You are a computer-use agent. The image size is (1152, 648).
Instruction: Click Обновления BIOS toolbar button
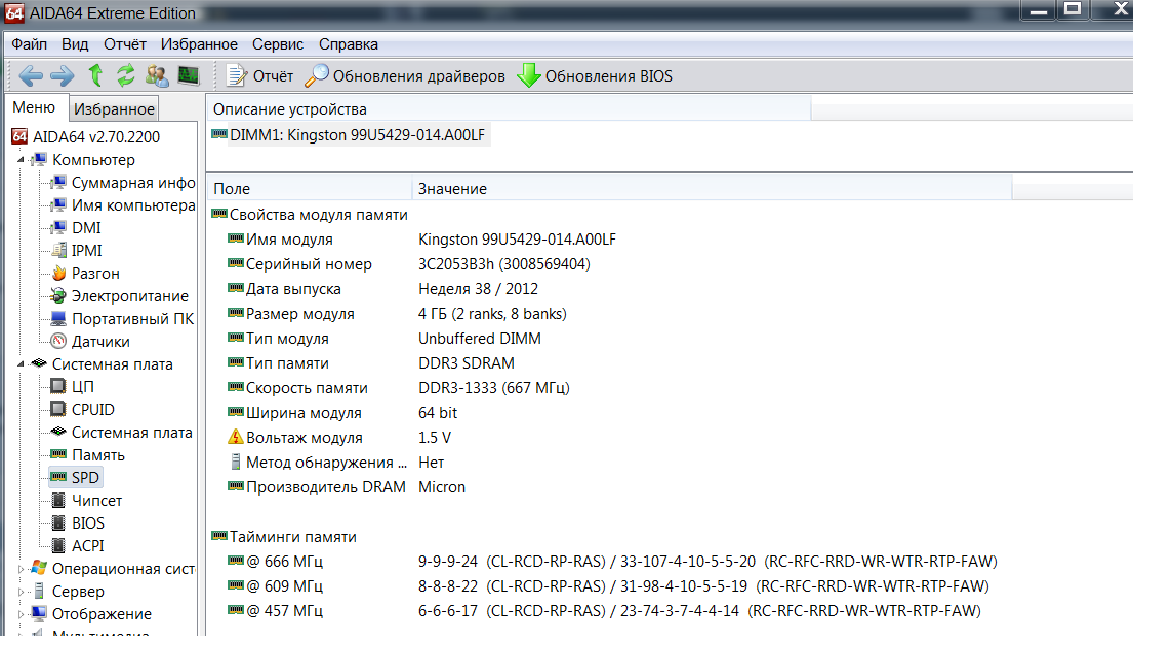[x=595, y=76]
